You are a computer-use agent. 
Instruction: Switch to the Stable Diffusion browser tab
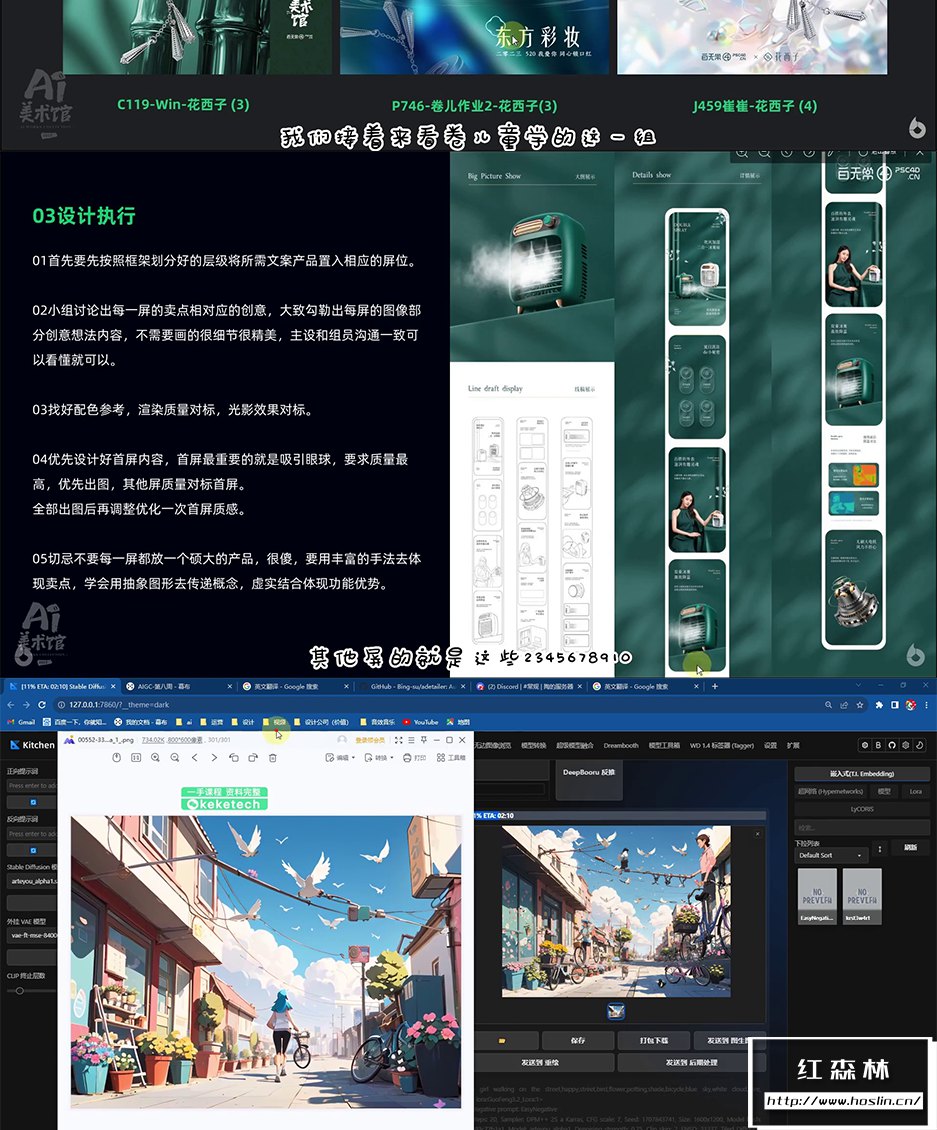(x=61, y=687)
